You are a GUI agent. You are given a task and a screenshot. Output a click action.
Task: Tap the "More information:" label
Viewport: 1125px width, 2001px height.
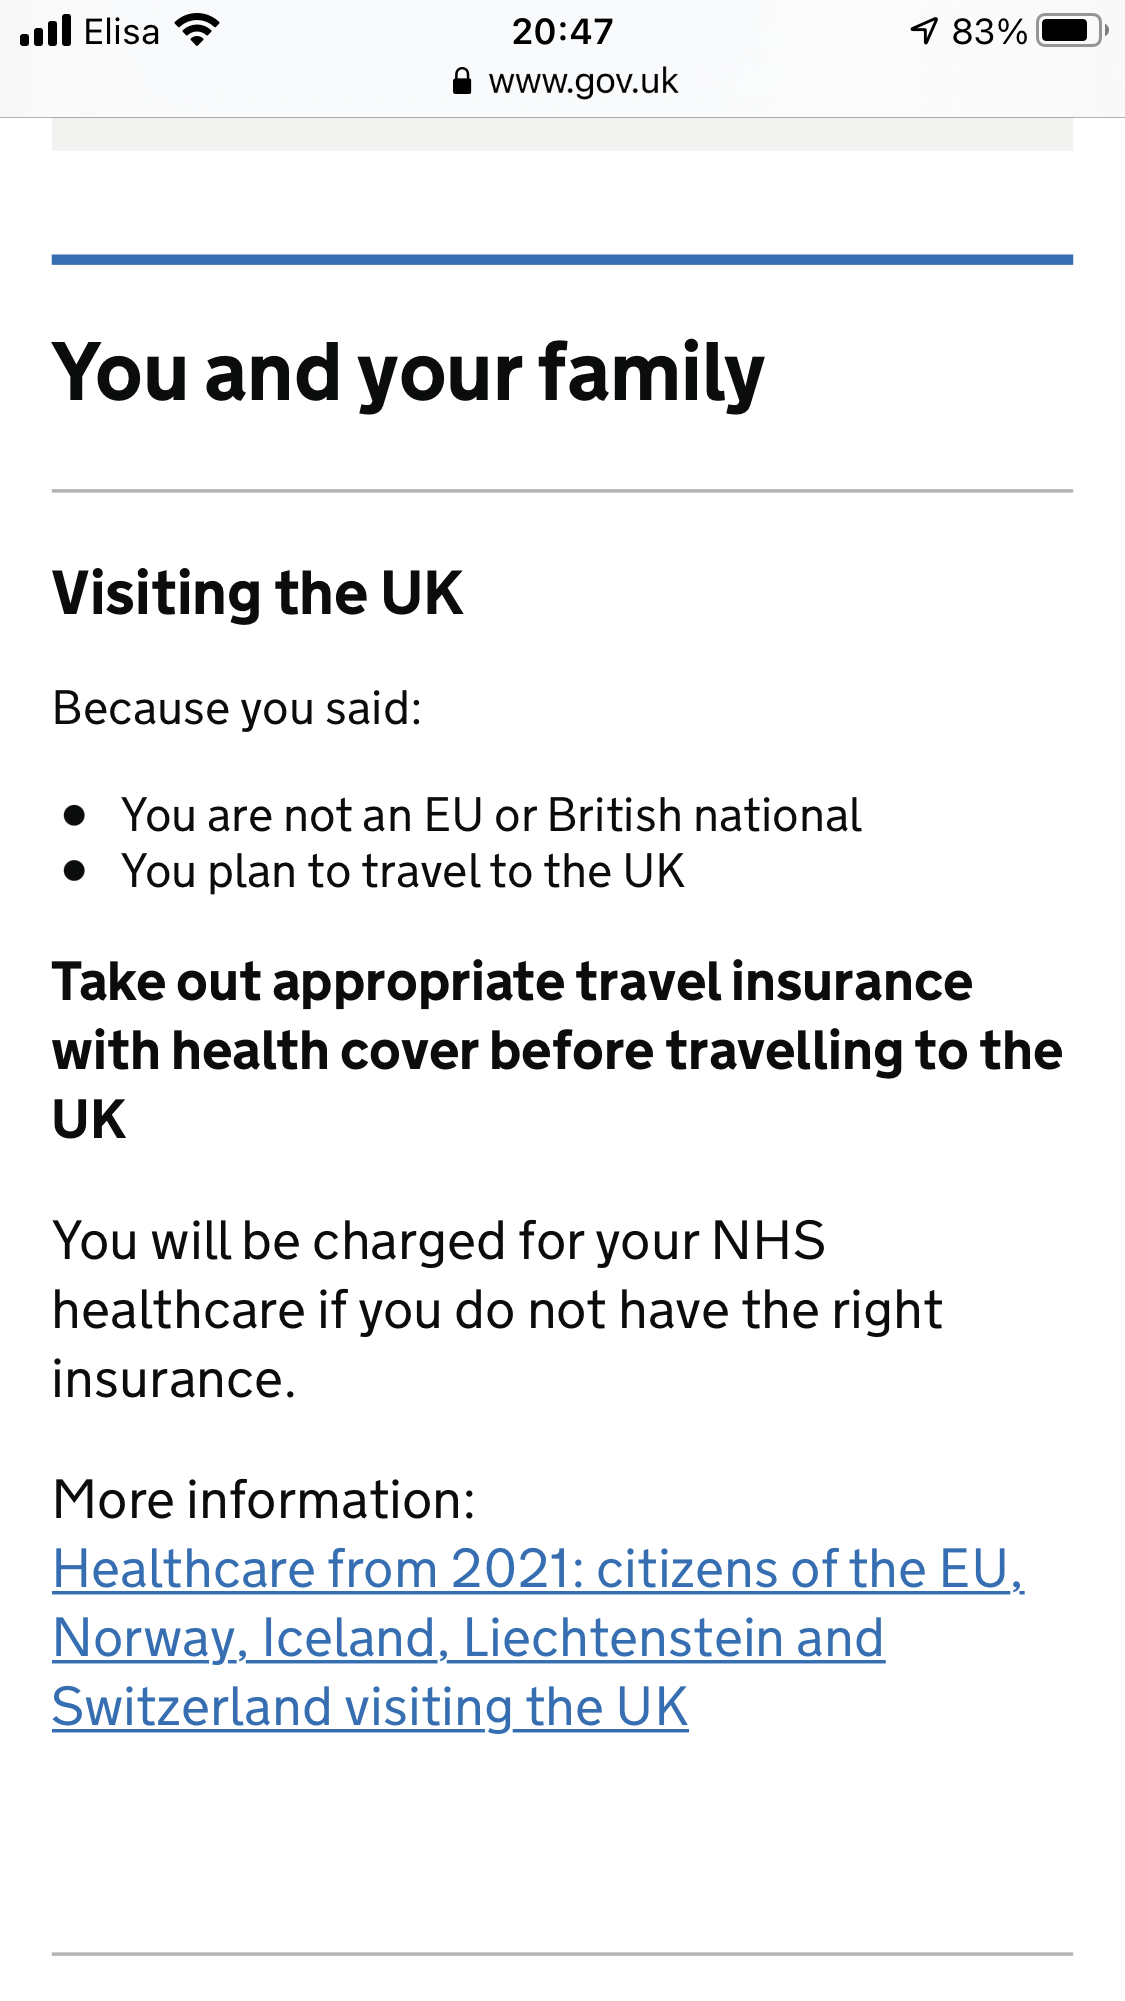pos(264,1500)
